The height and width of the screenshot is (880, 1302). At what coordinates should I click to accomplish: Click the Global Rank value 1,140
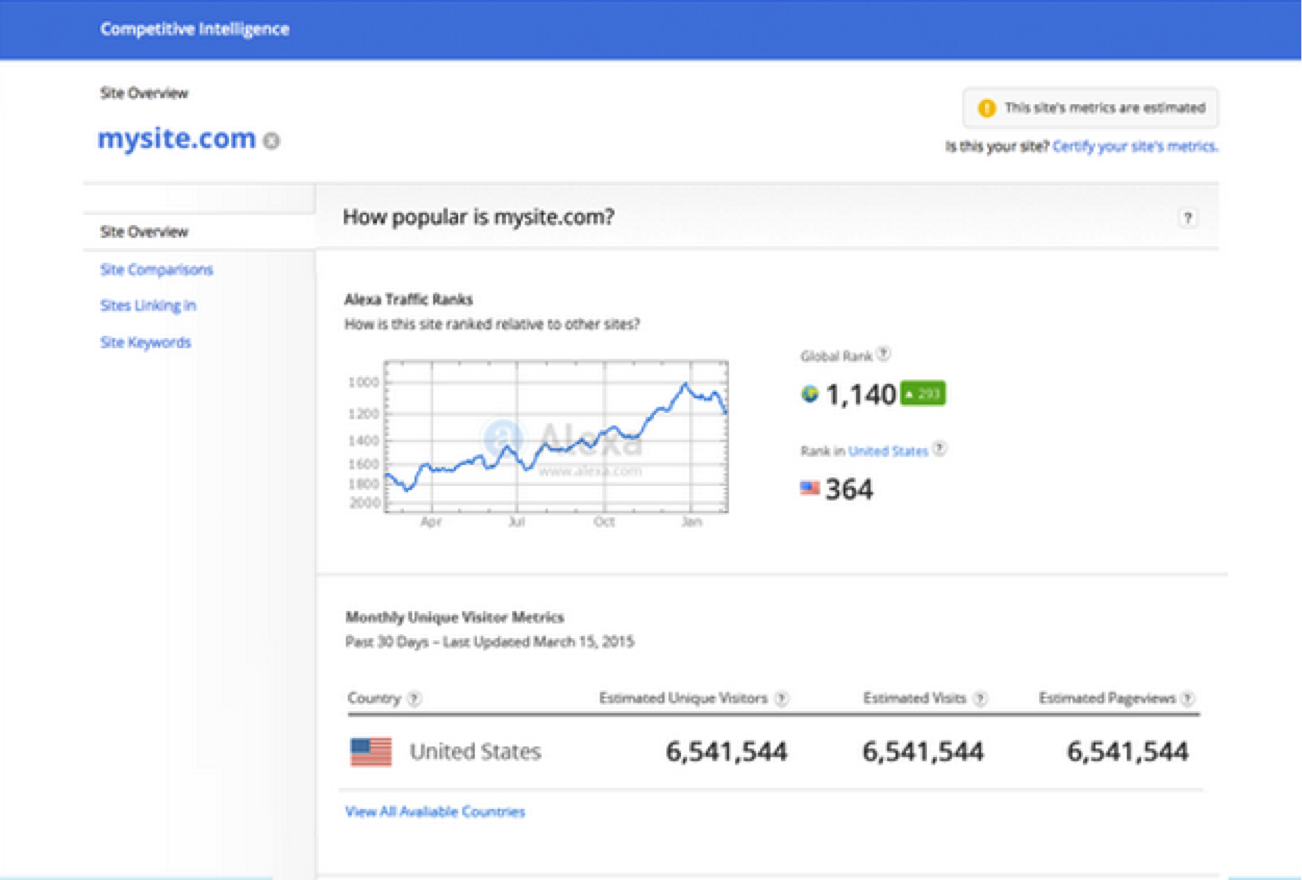[860, 395]
